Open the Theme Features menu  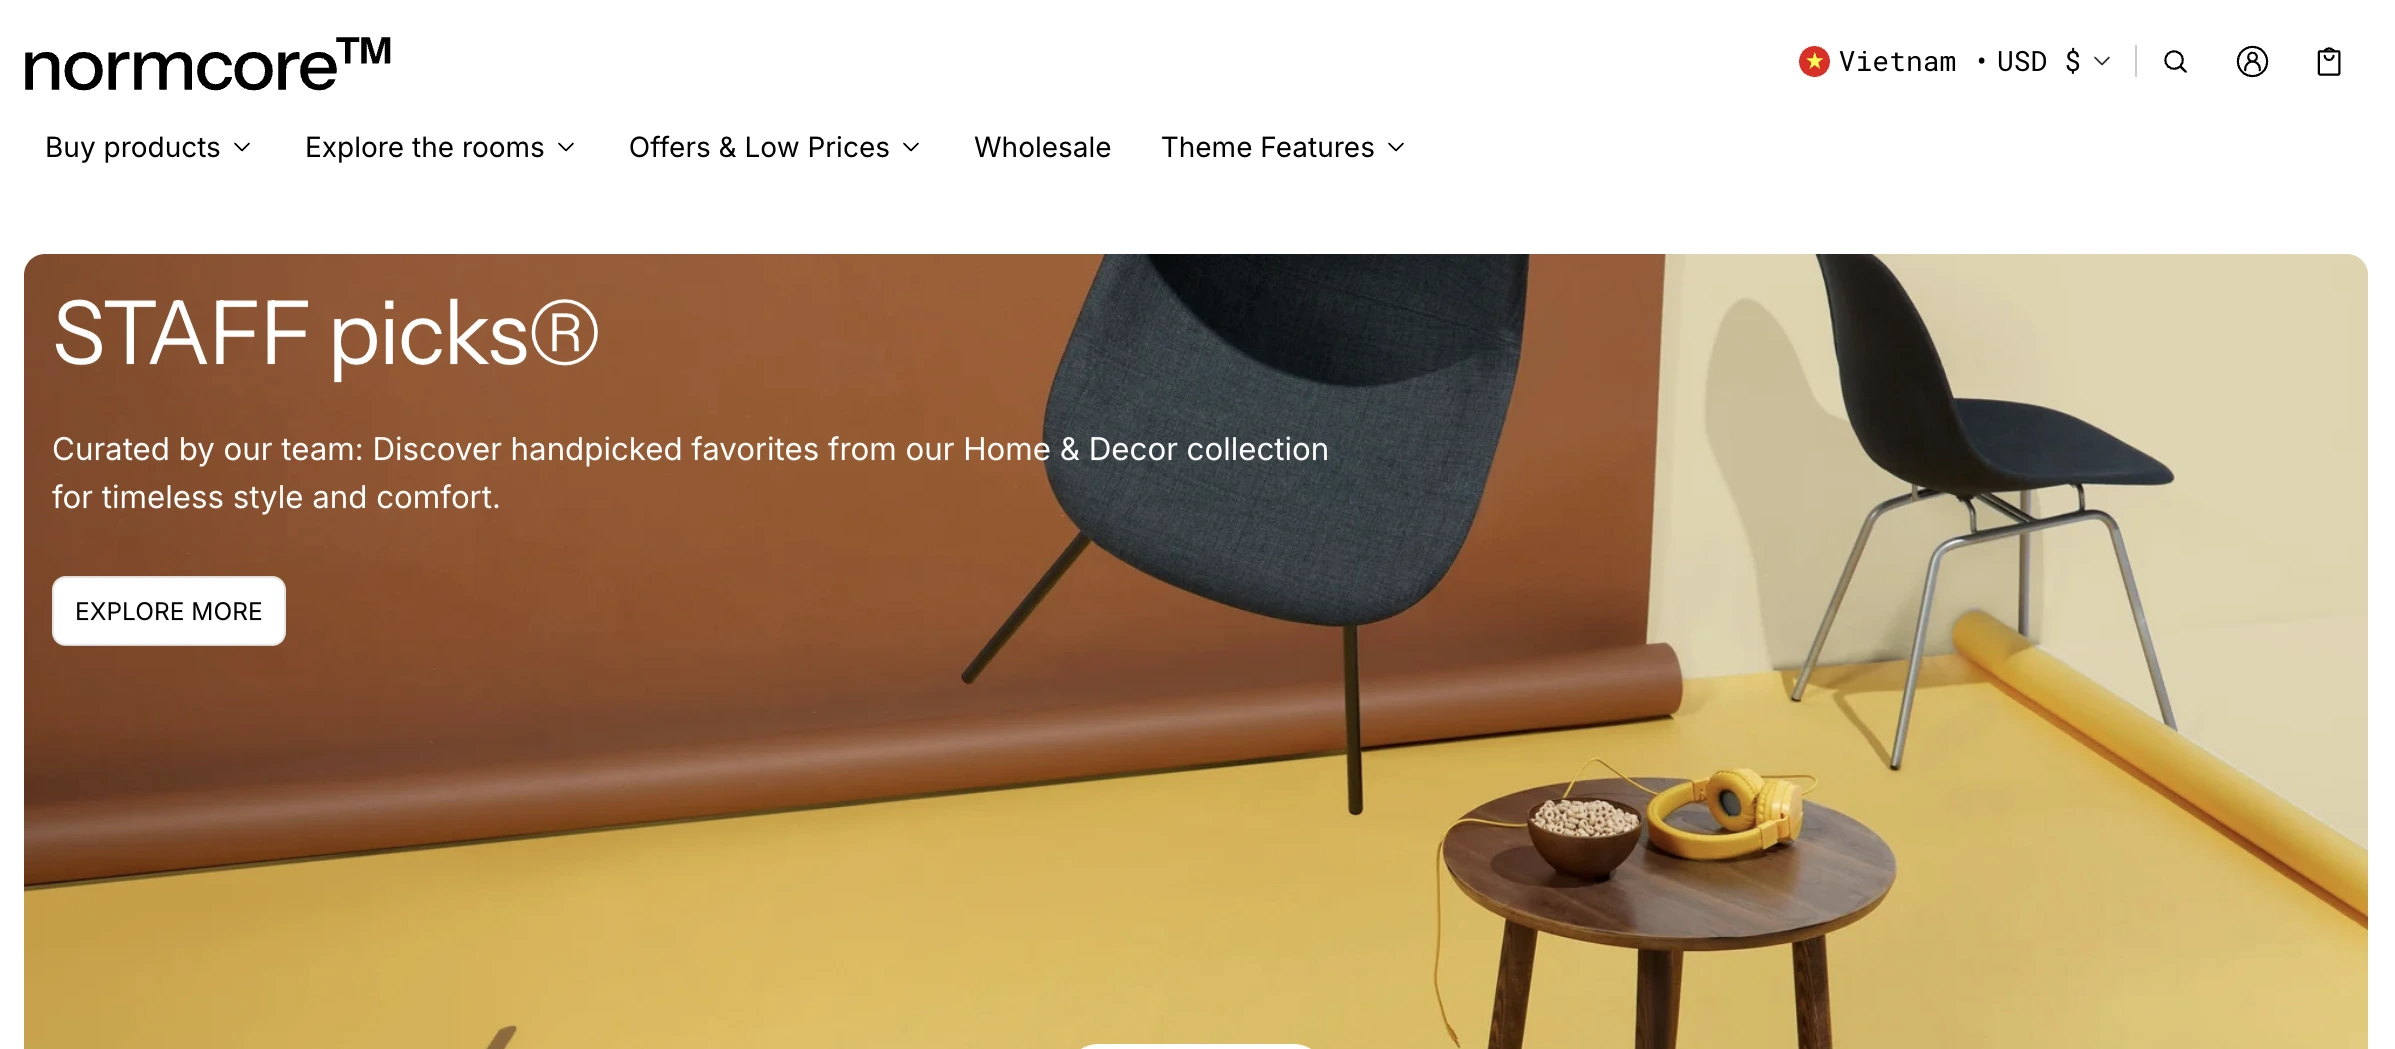[x=1283, y=148]
